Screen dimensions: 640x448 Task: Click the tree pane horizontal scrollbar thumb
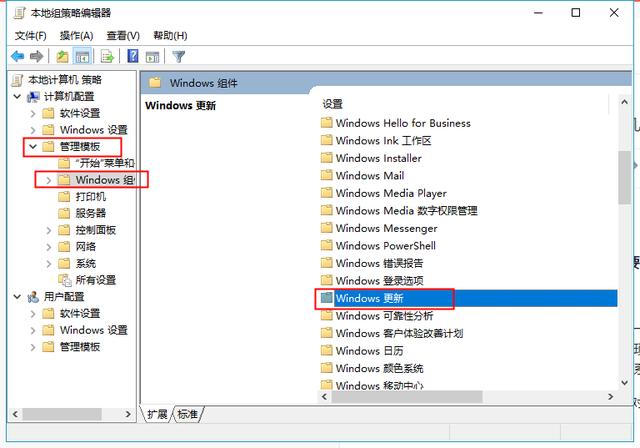pyautogui.click(x=62, y=414)
